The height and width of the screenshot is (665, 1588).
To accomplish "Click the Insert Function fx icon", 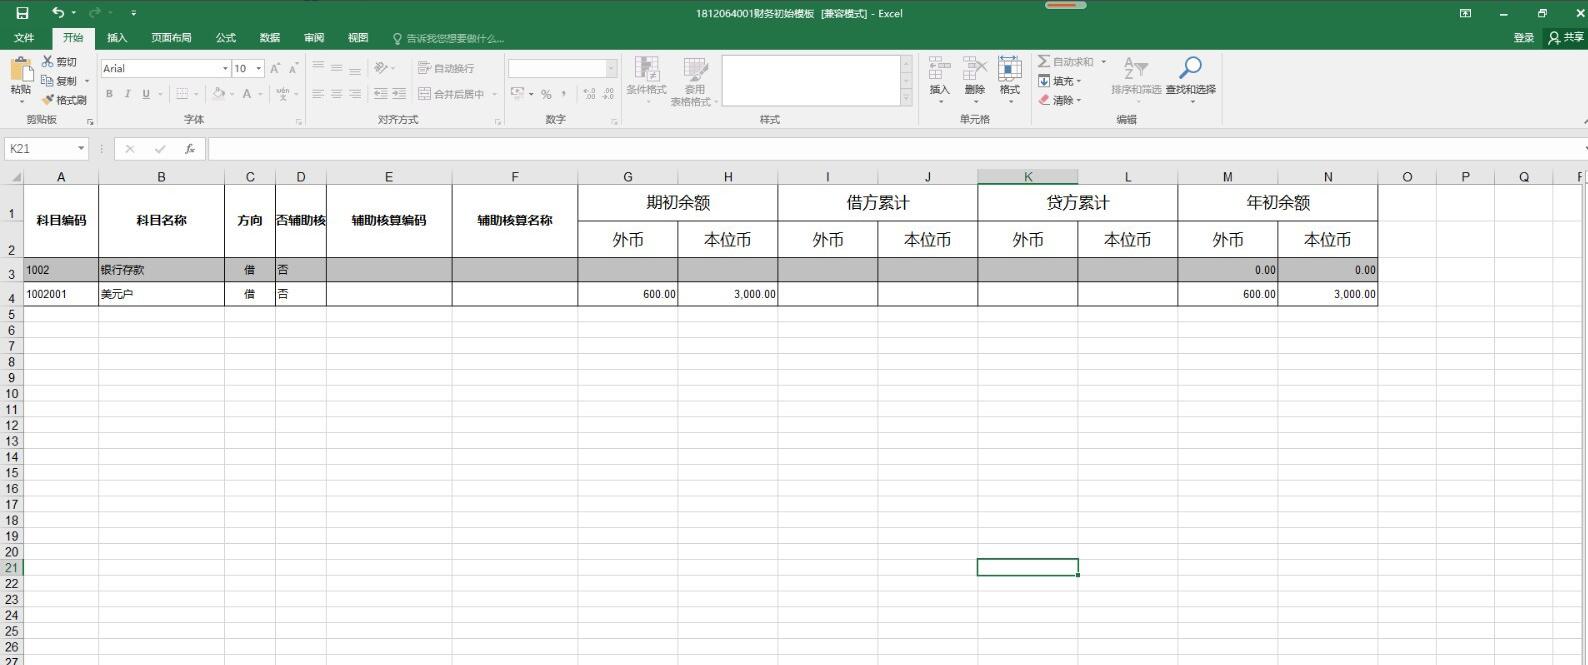I will (x=190, y=148).
